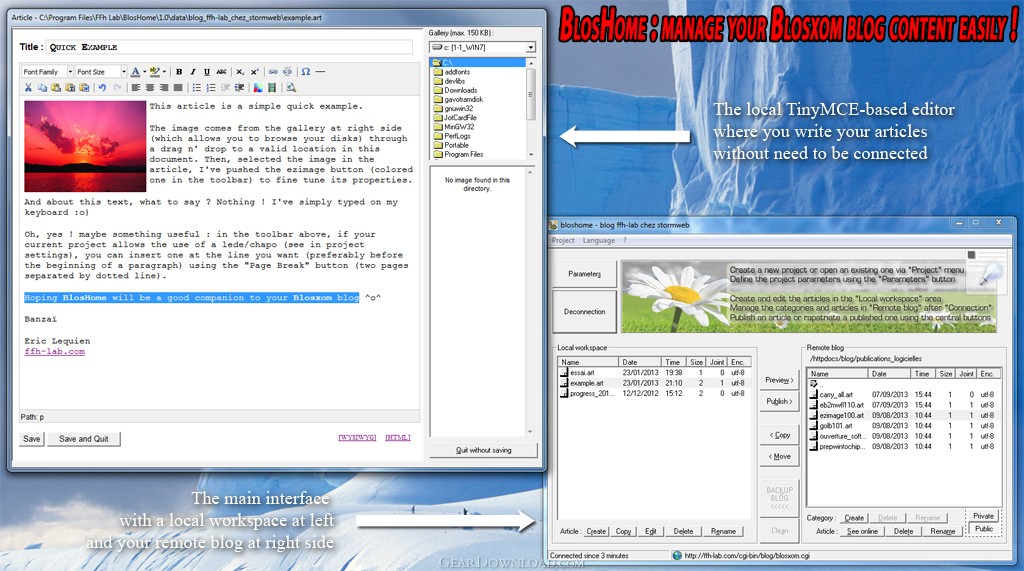Screen dimensions: 1024x571
Task: Justify the paragraph fully
Action: coord(178,88)
